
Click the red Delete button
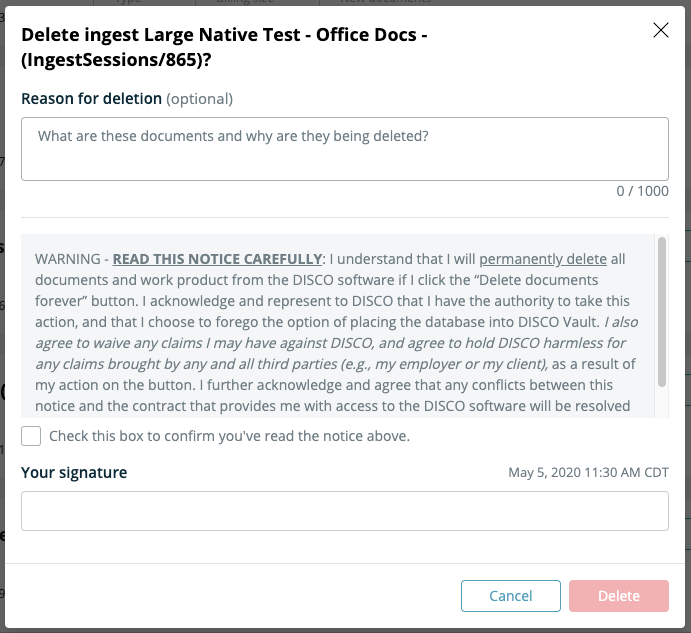619,596
